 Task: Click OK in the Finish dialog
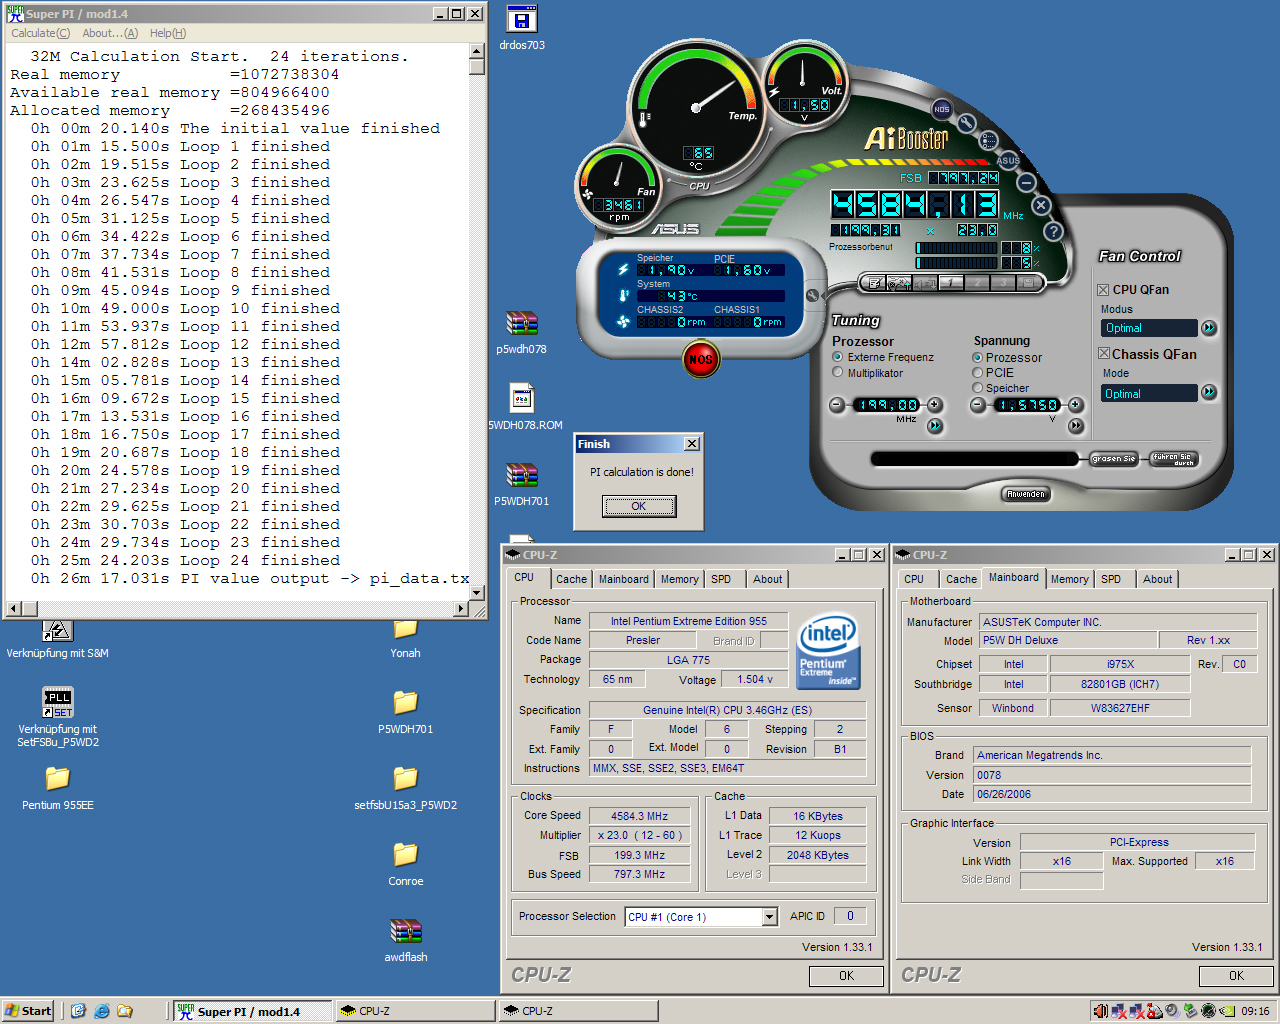639,506
